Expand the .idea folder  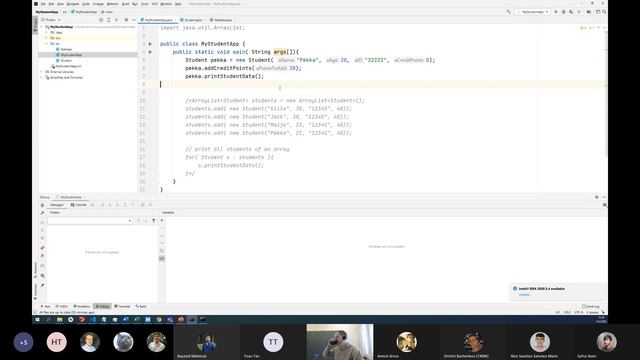[x=47, y=32]
